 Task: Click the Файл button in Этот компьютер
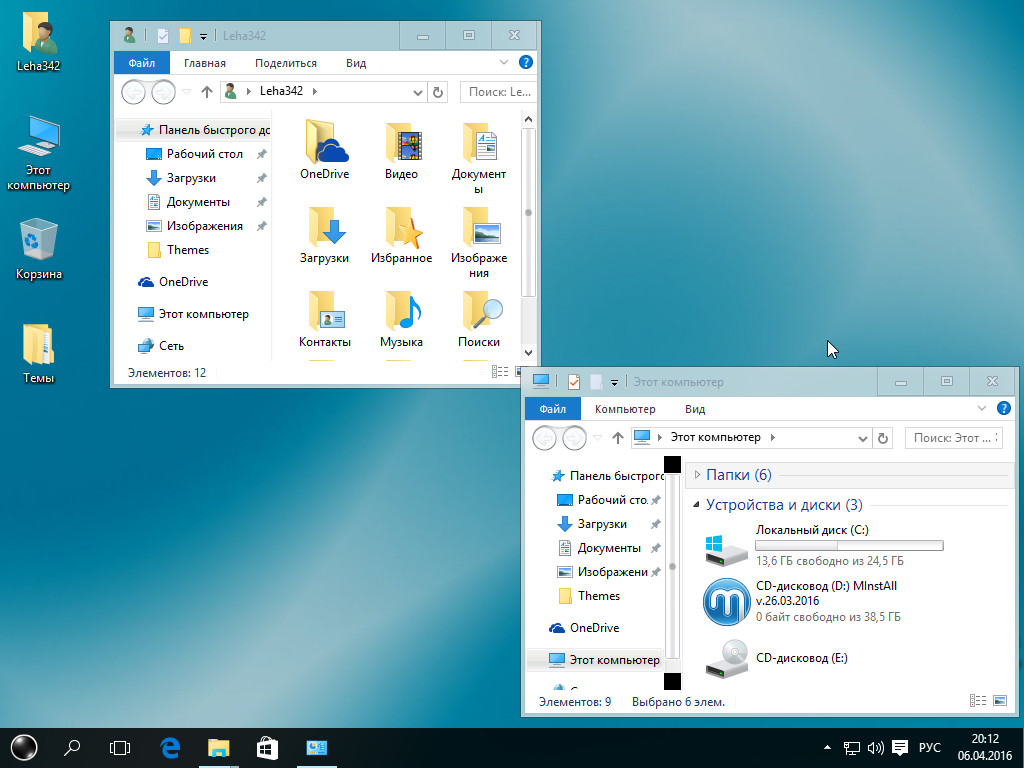coord(552,409)
